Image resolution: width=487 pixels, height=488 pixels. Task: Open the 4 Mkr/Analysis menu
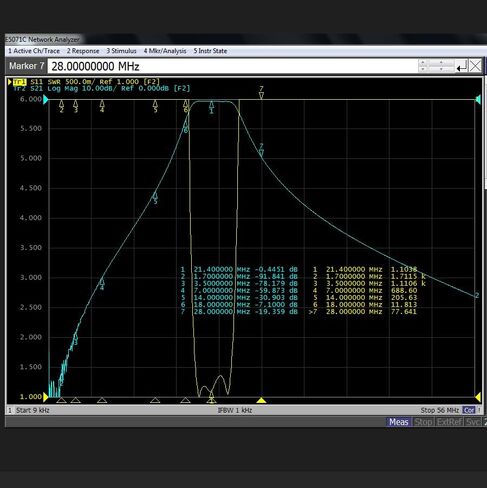coord(165,51)
